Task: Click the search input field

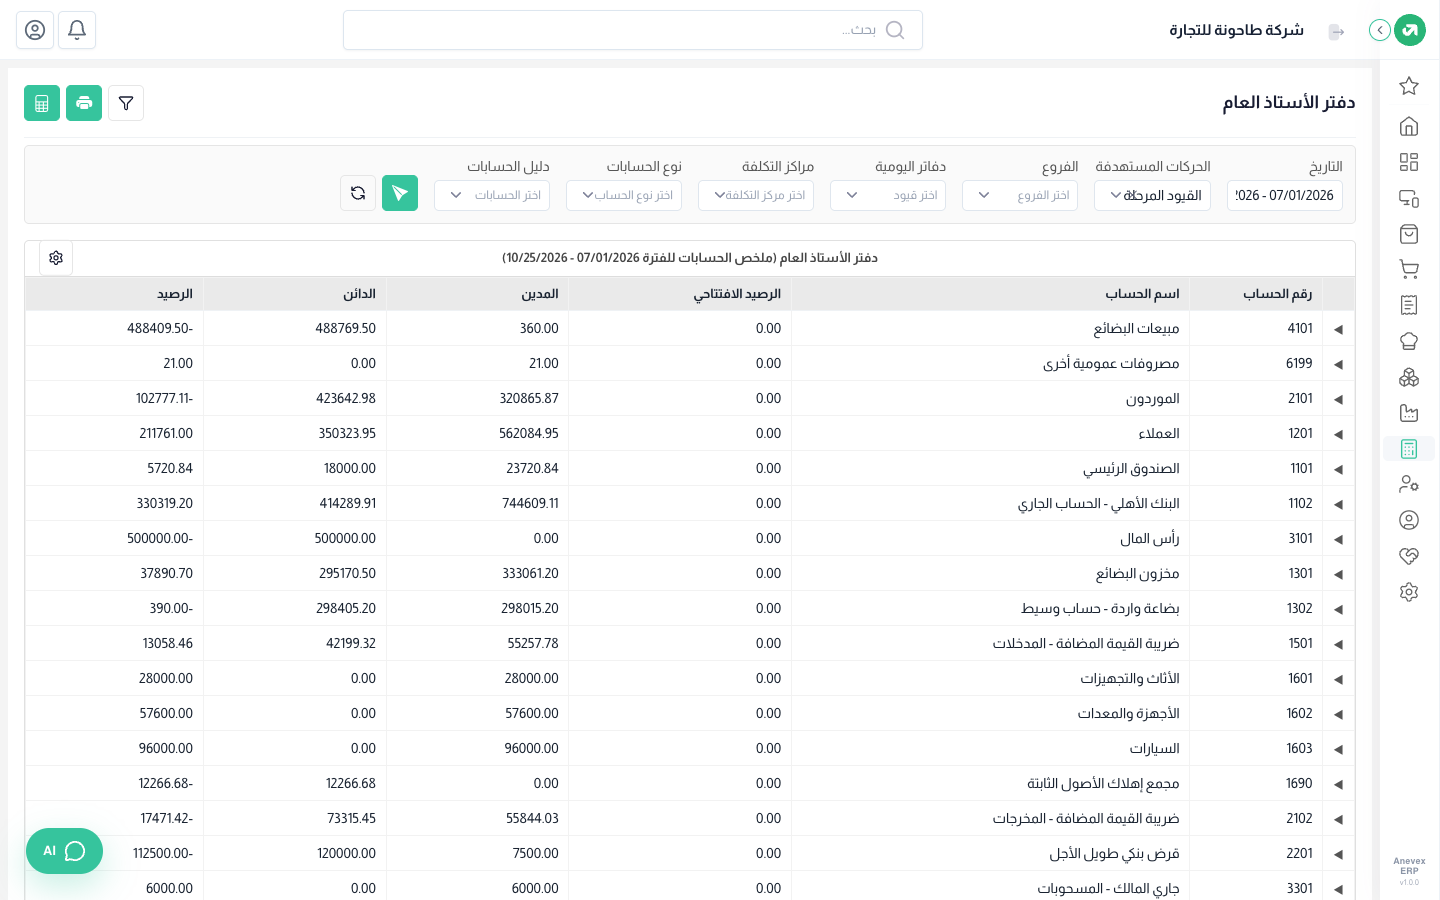Action: (x=633, y=30)
